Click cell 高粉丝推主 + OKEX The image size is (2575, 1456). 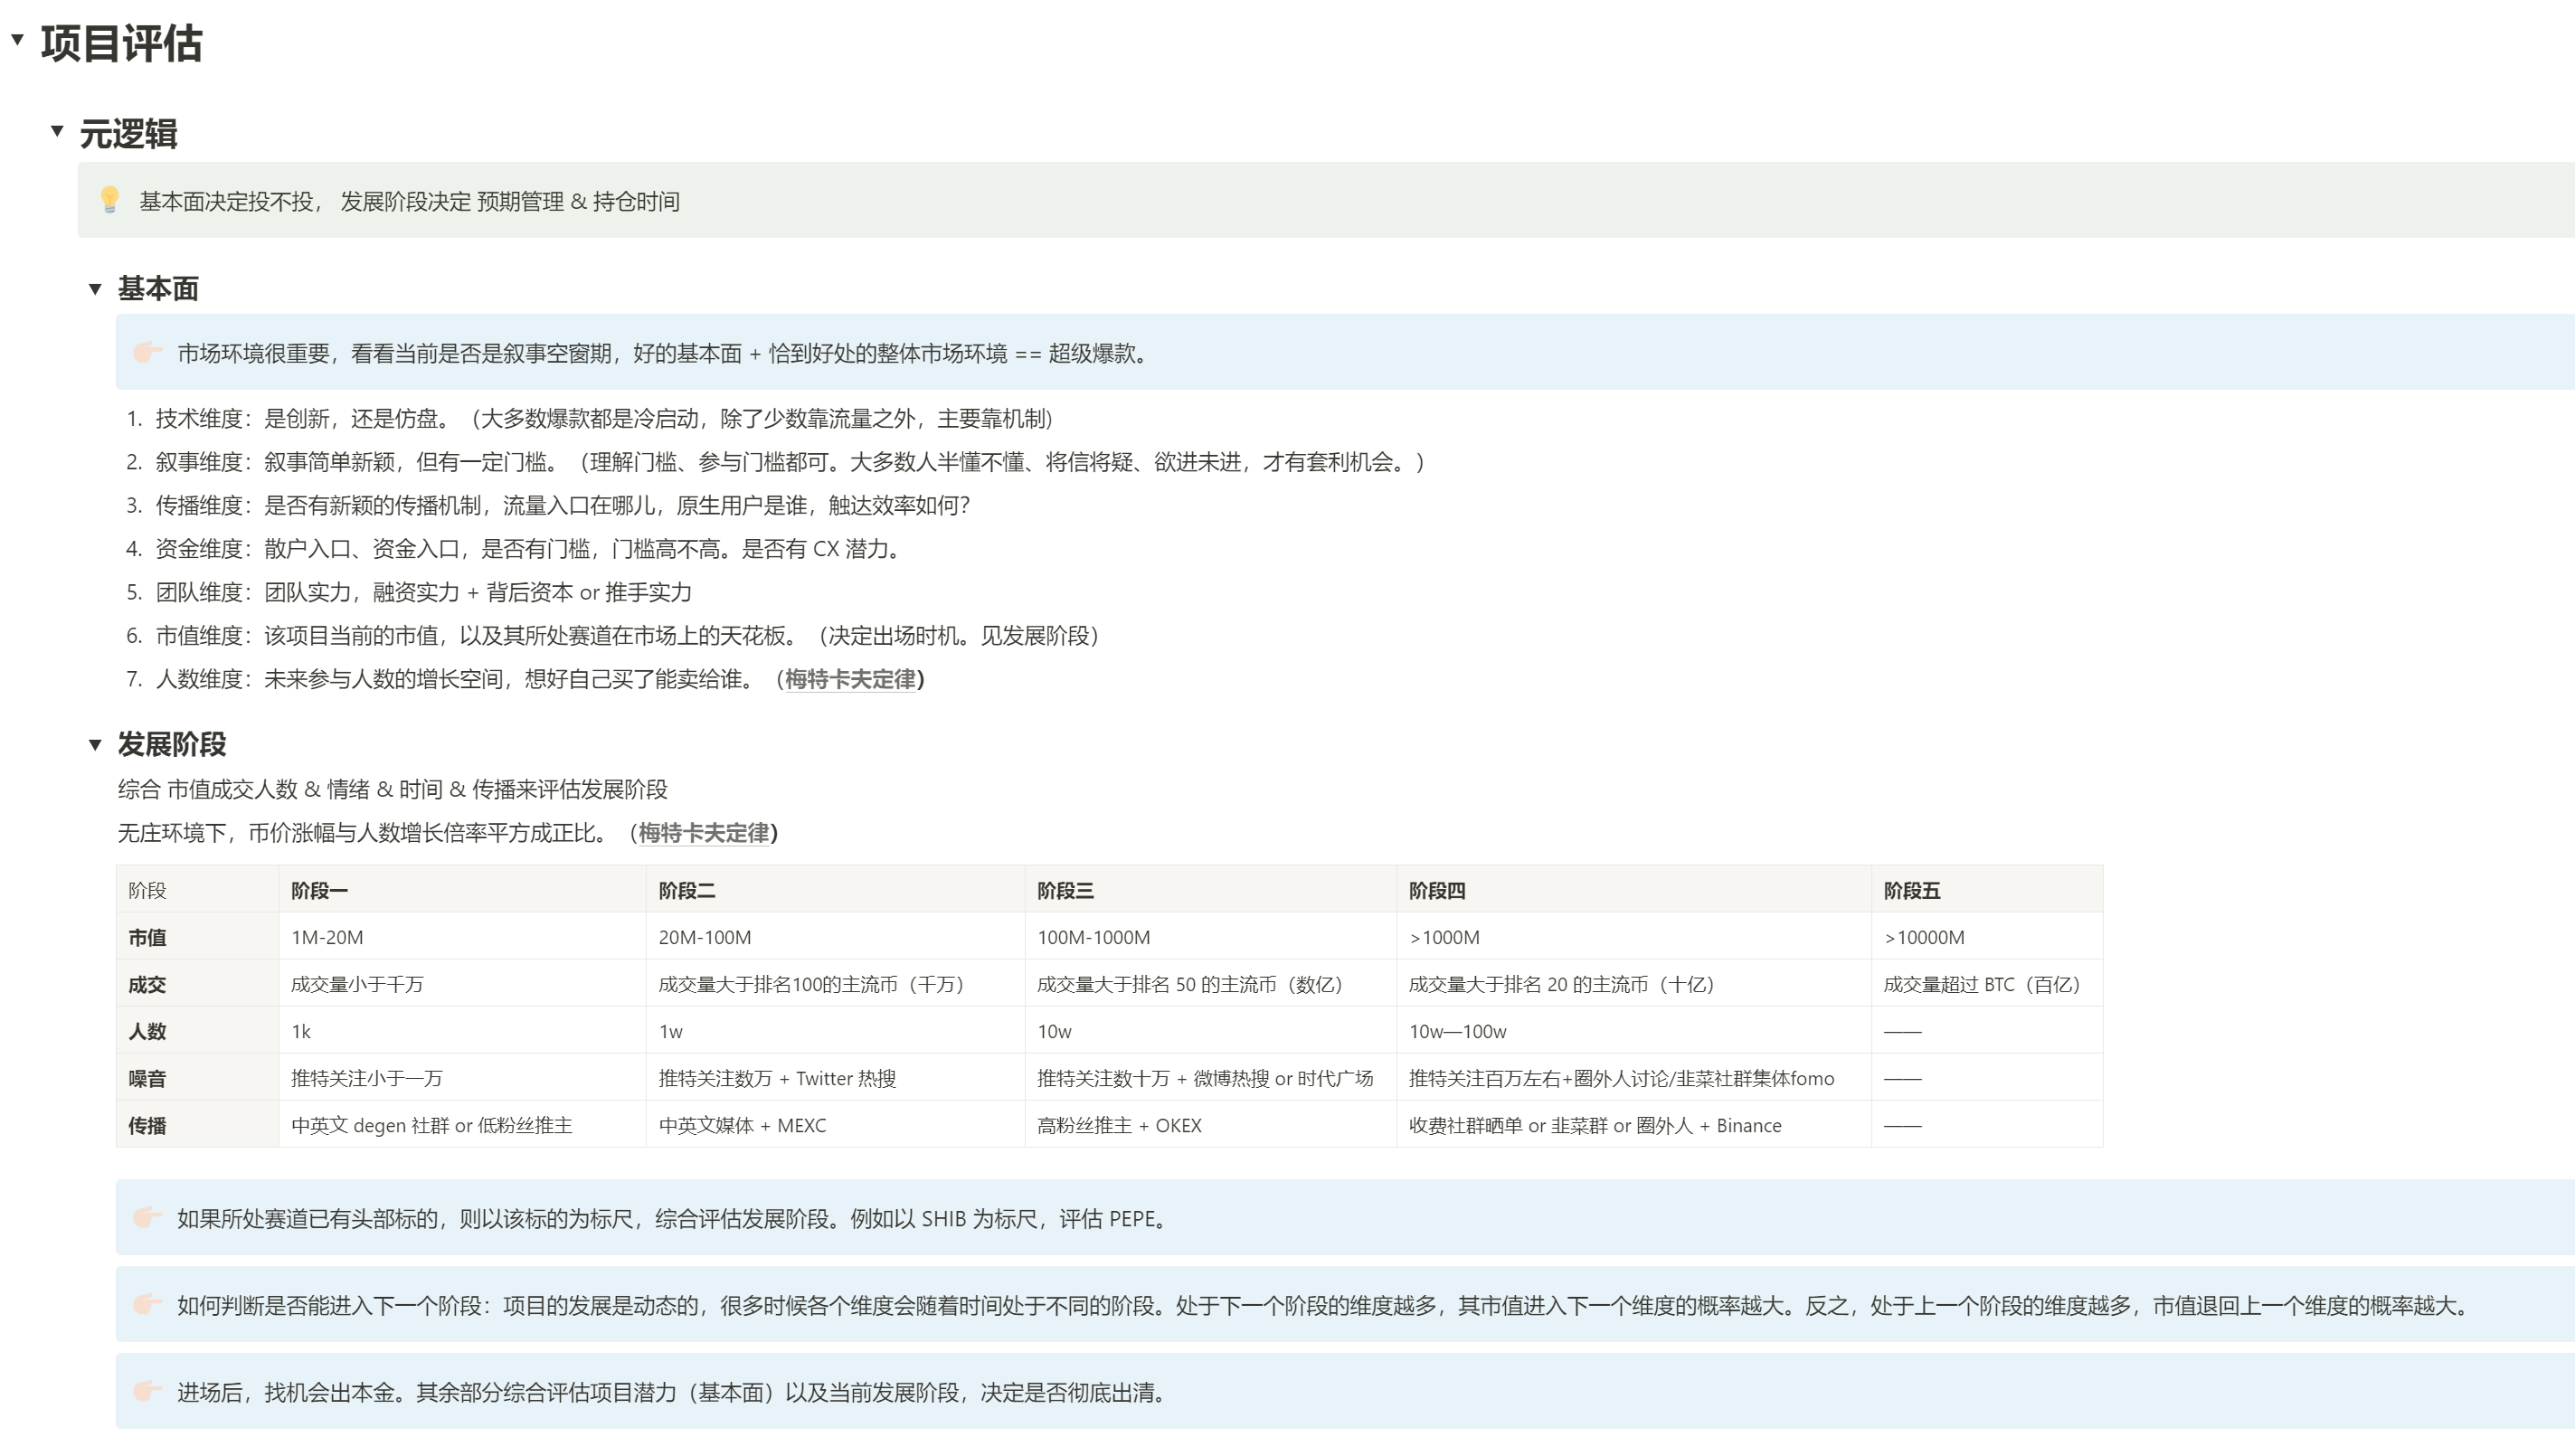(x=1210, y=1125)
